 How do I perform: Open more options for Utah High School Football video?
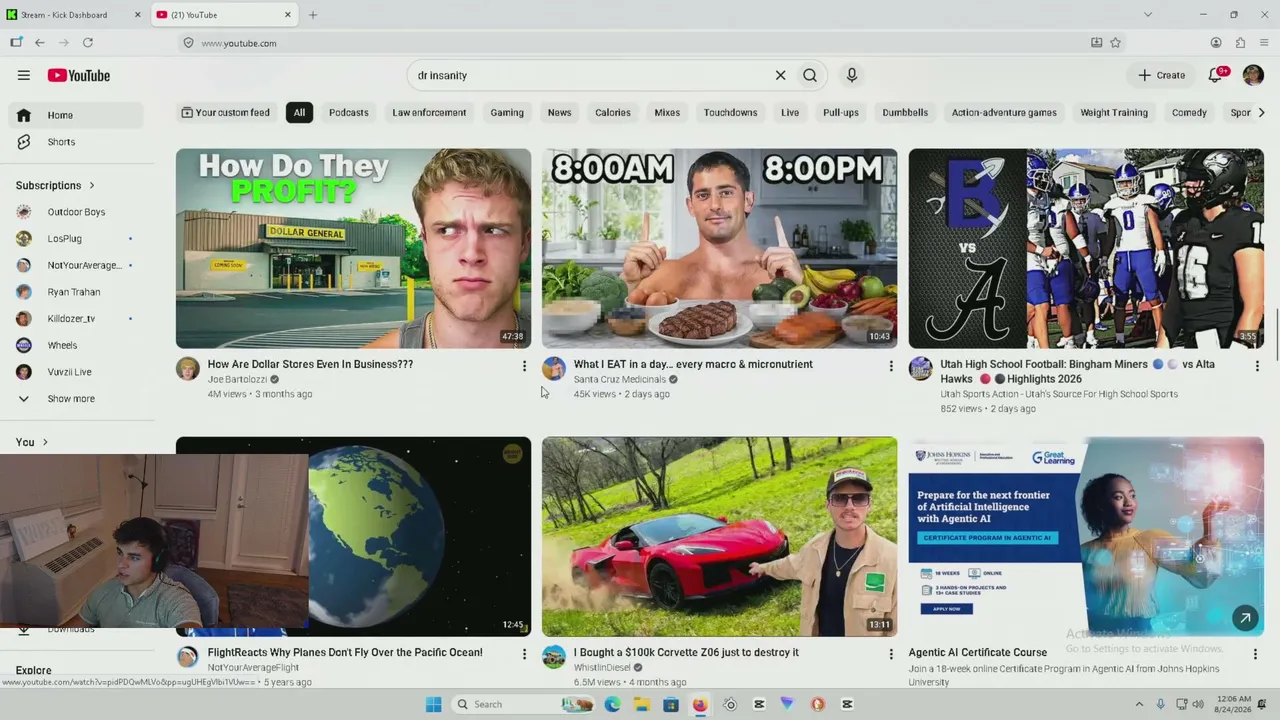tap(1257, 366)
